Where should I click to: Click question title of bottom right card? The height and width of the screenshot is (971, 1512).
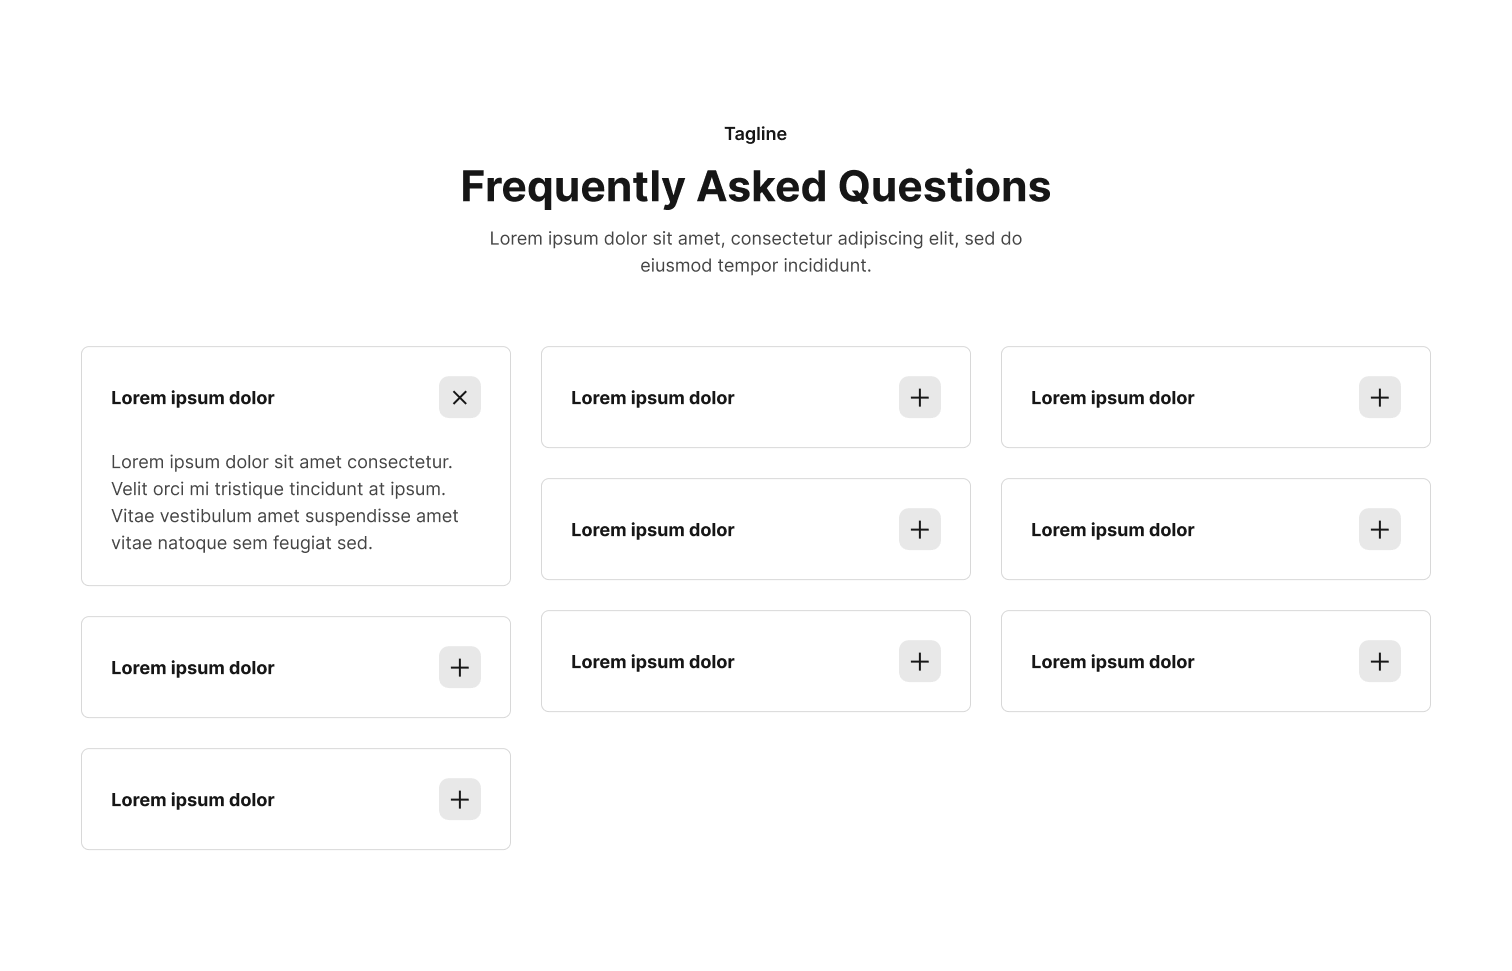coord(1112,662)
